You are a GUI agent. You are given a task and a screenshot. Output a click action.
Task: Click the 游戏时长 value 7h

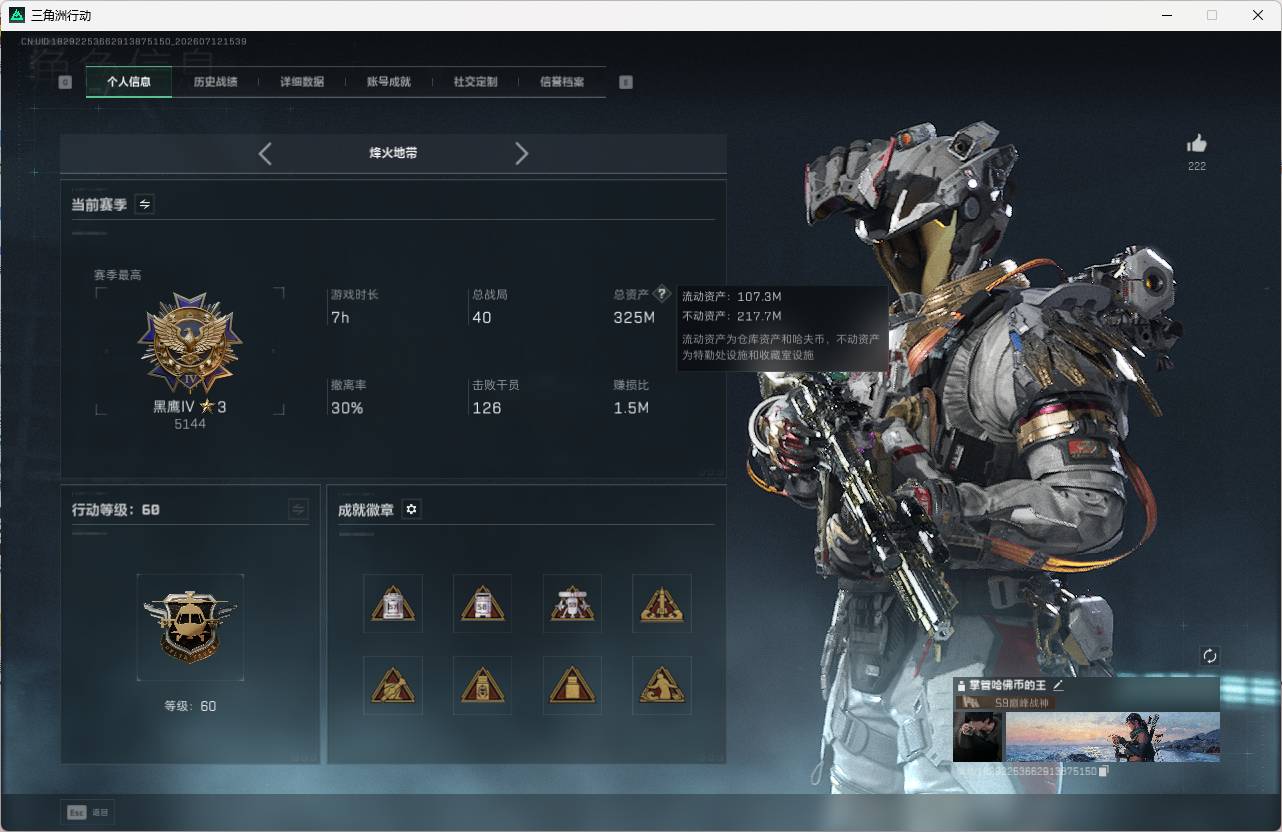(x=340, y=318)
